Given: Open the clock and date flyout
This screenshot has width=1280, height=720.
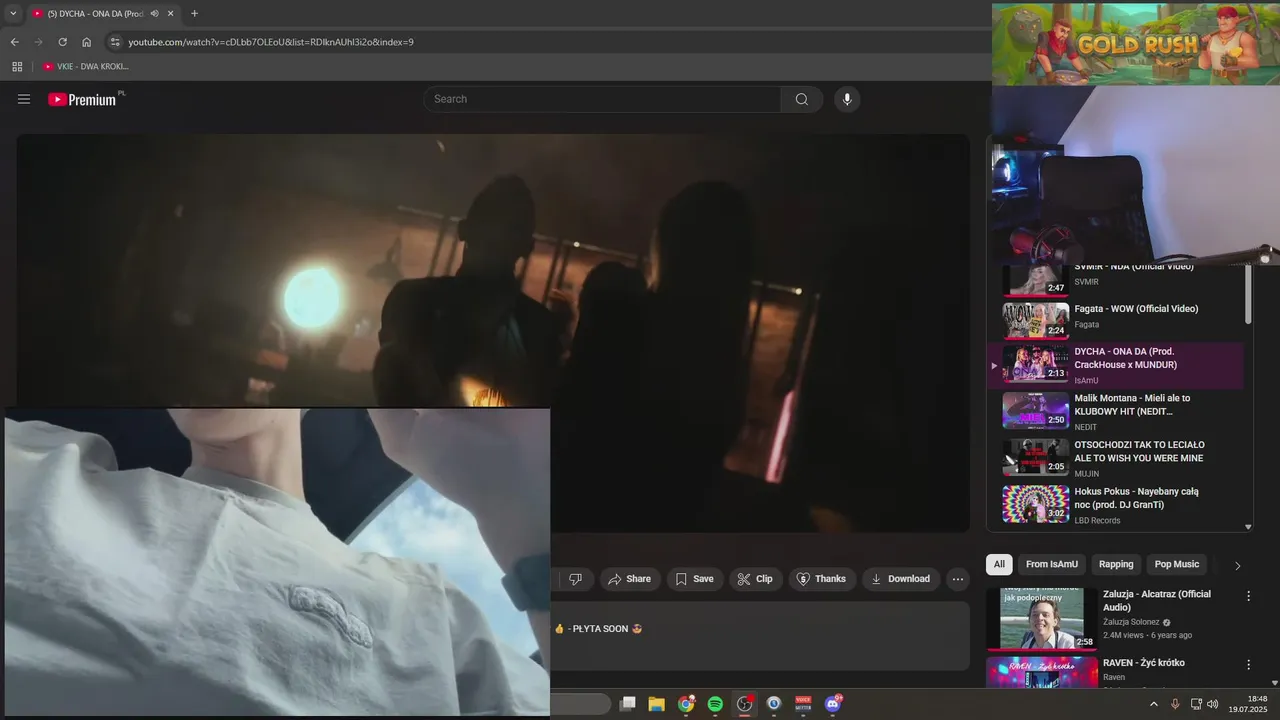Looking at the screenshot, I should (1250, 704).
